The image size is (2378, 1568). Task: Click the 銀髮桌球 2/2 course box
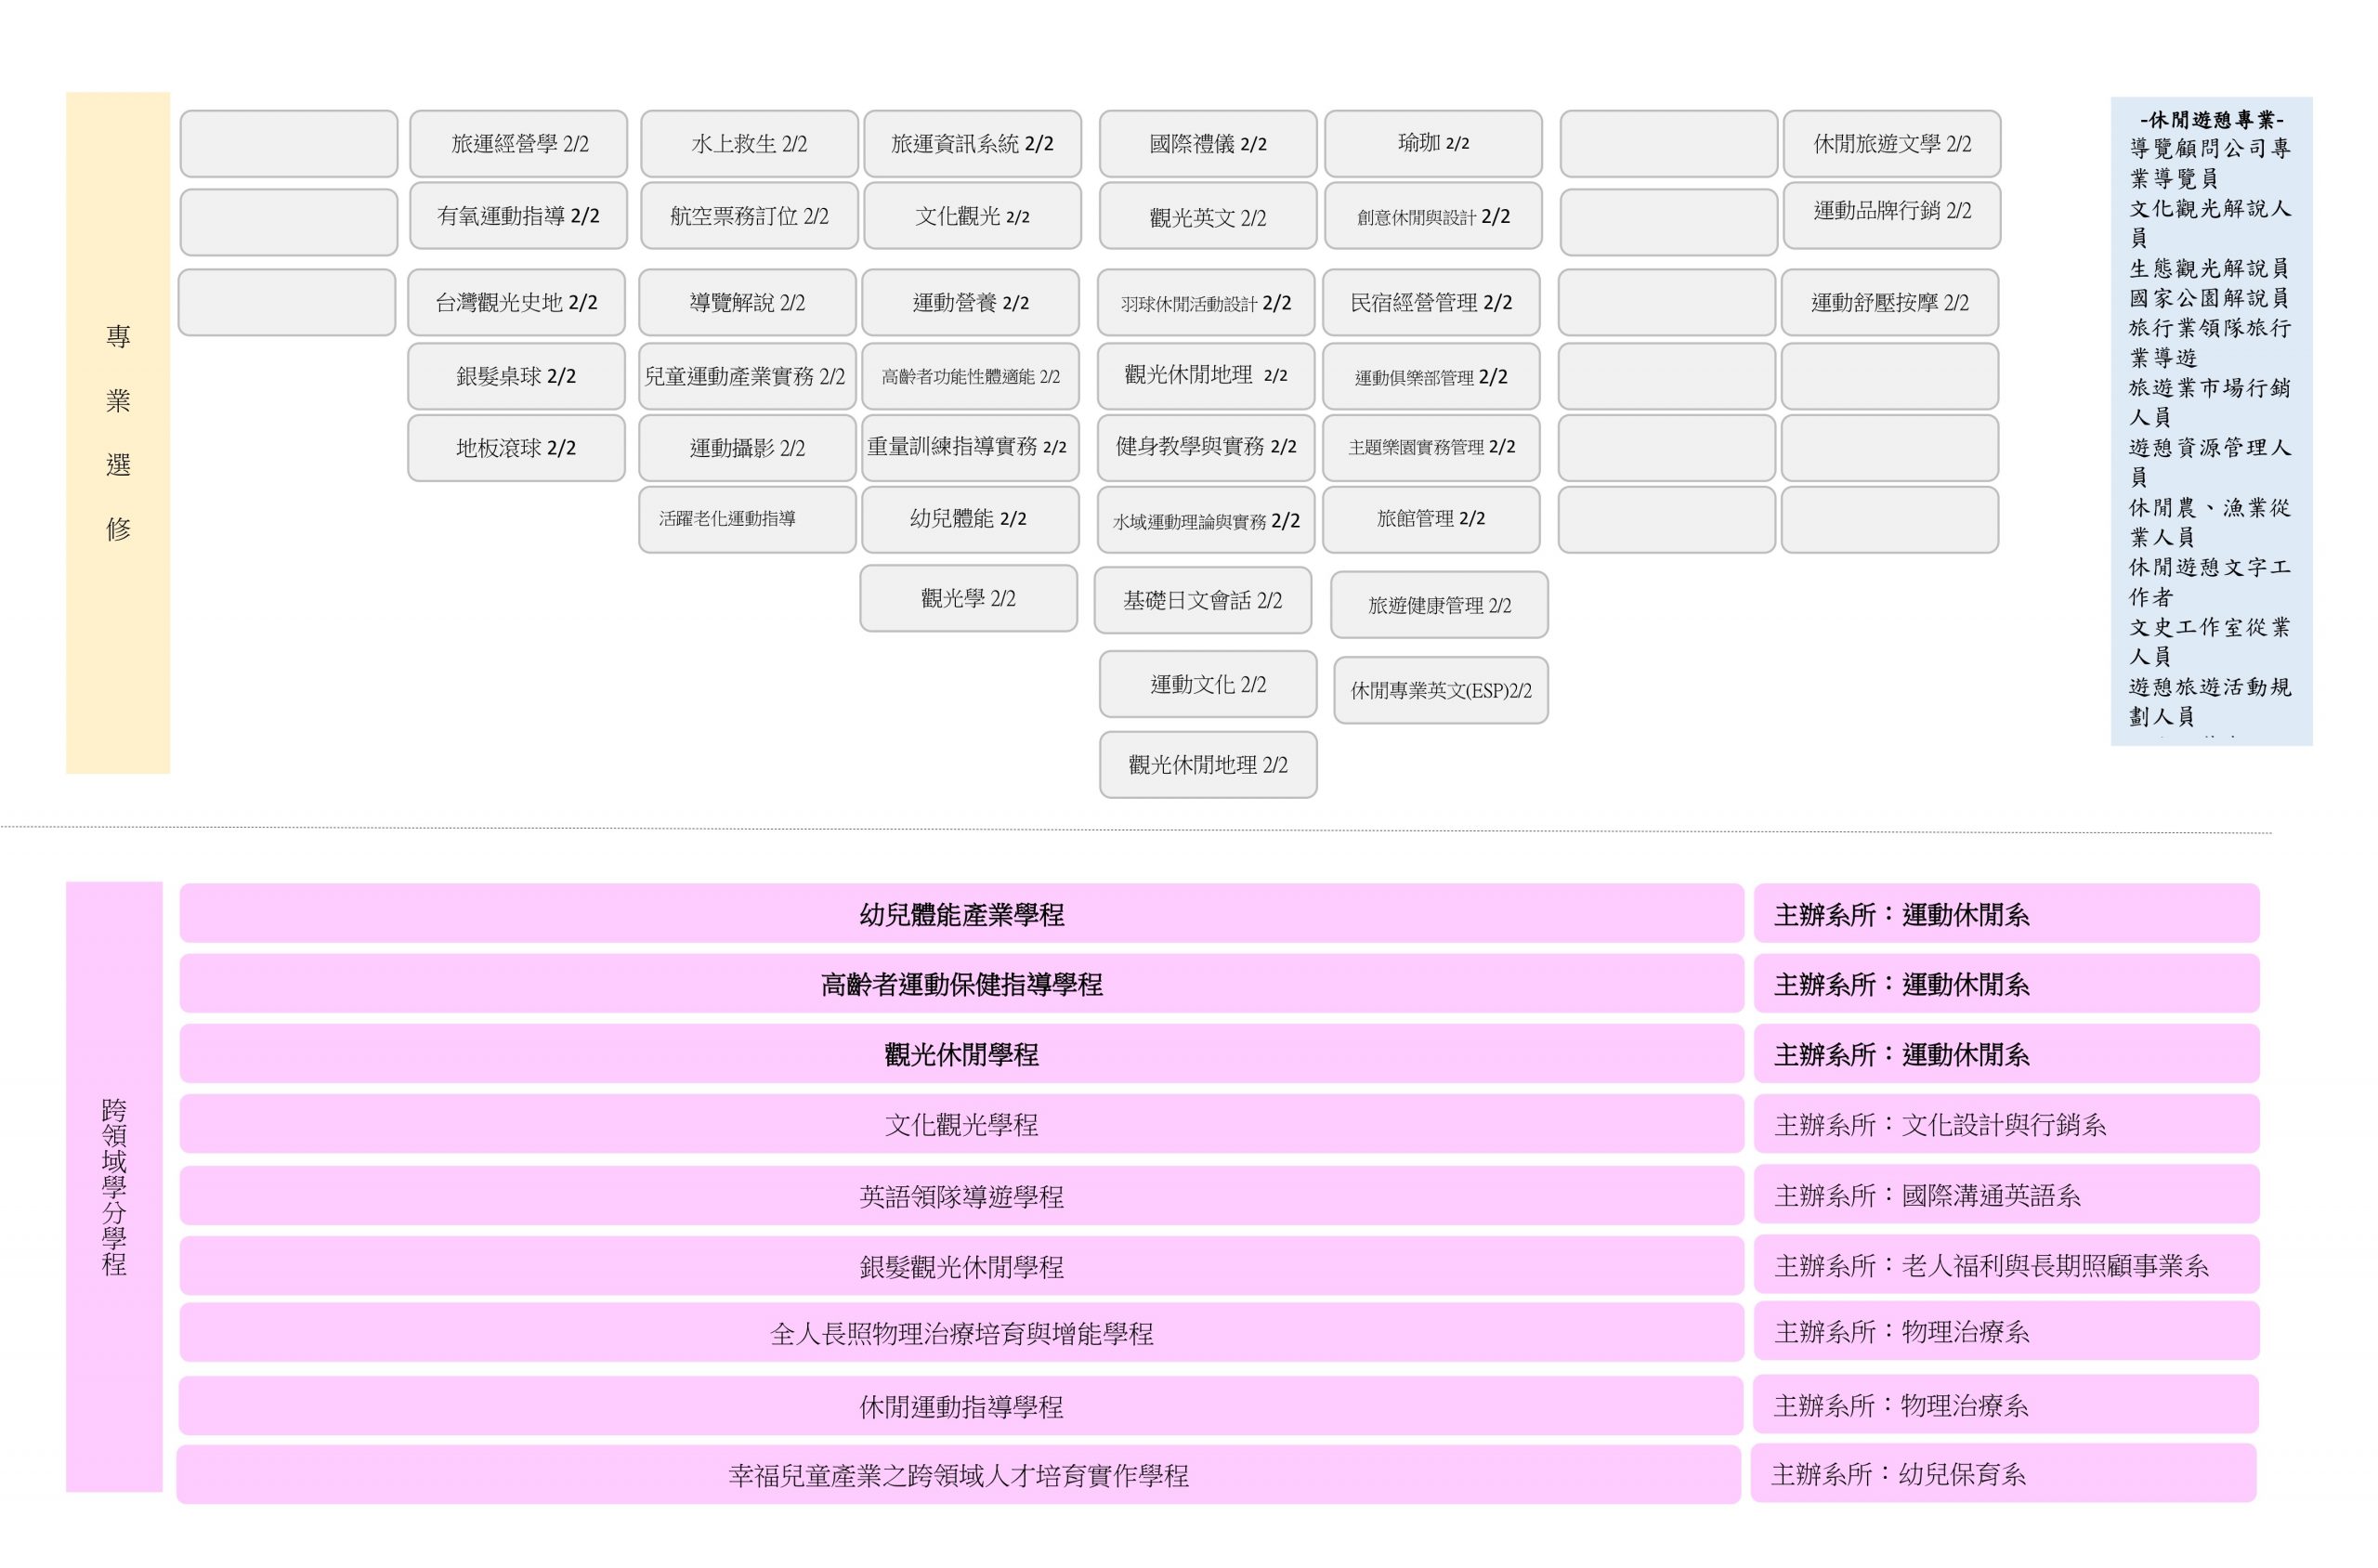pos(517,376)
